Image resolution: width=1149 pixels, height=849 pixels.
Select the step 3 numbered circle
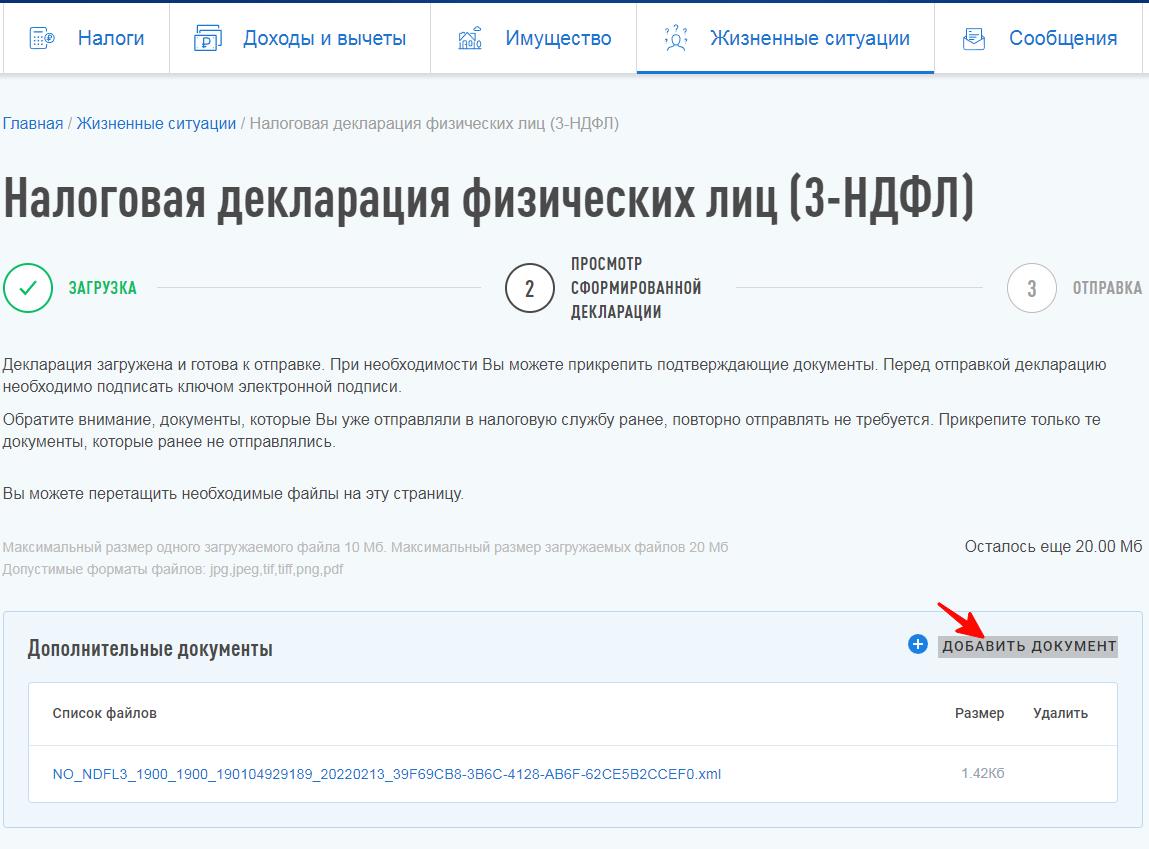tap(1032, 288)
